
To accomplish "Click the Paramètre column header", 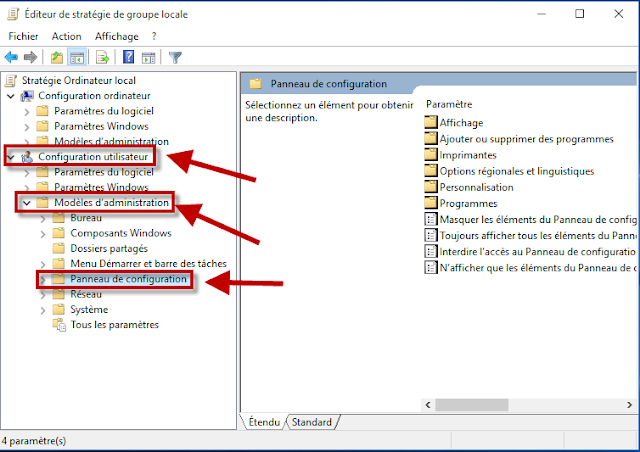I will (449, 104).
